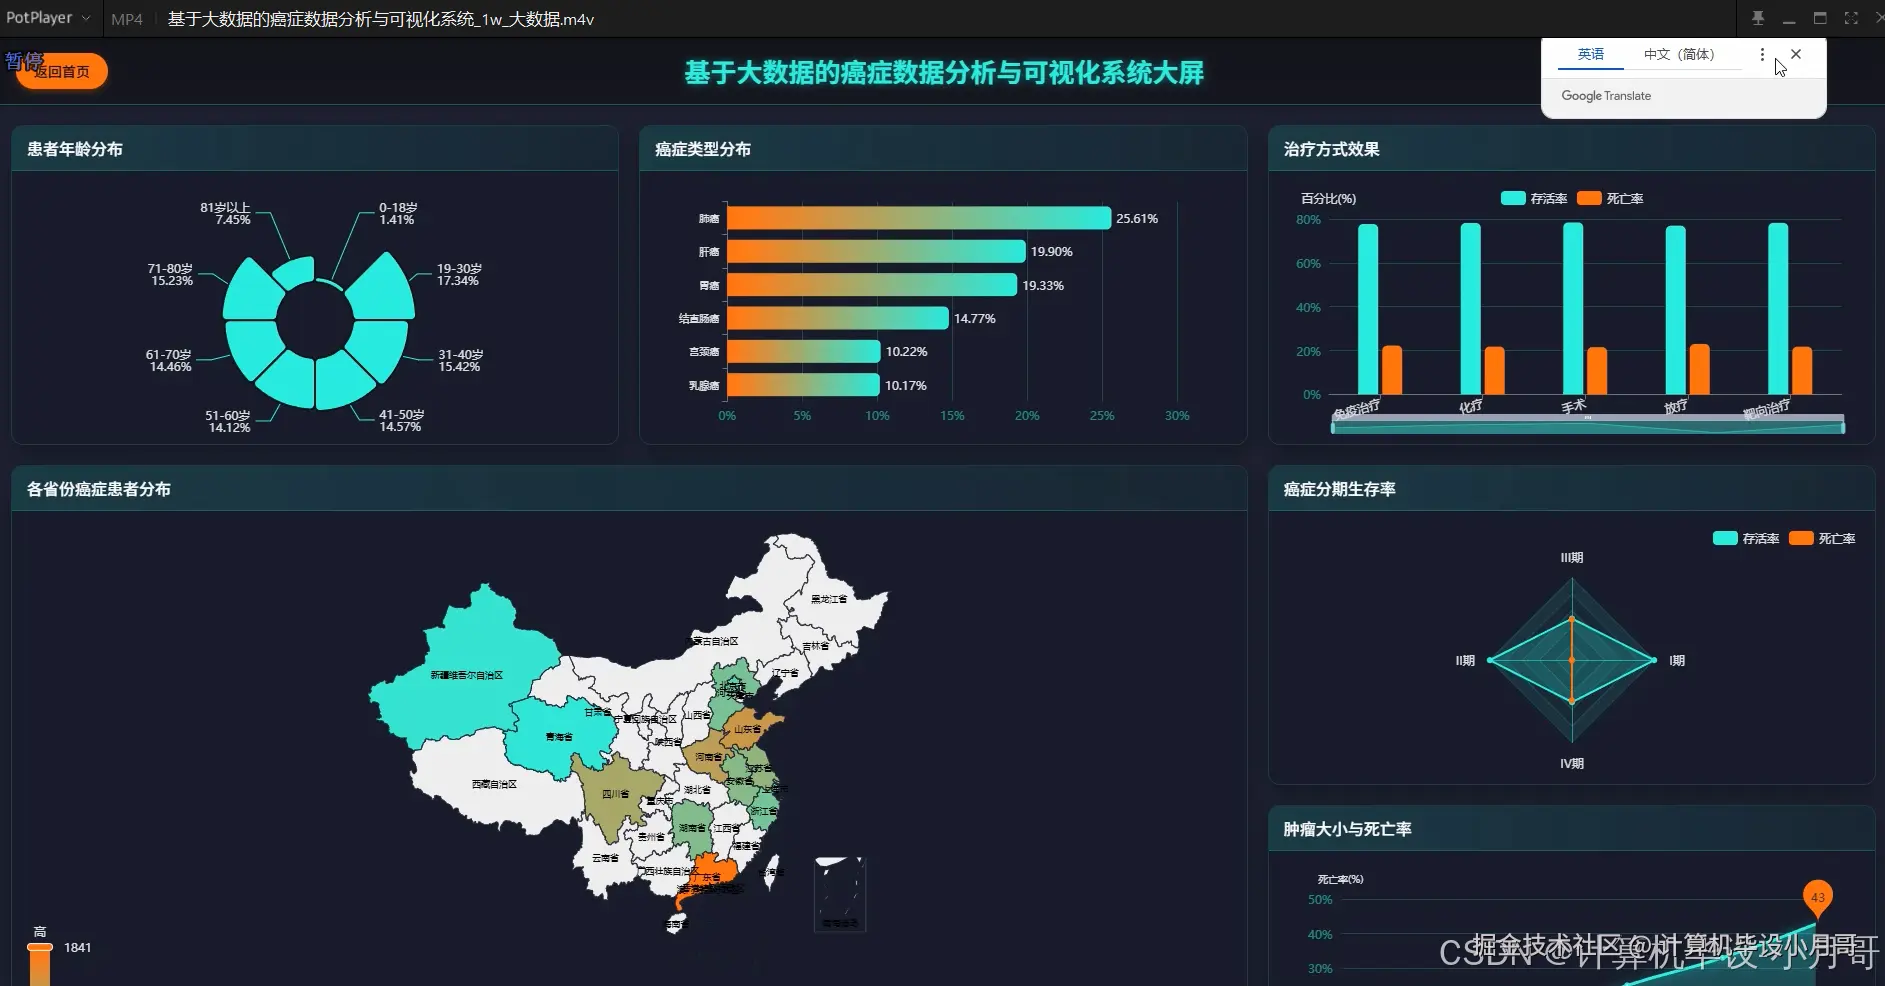Toggle 死亡率 legend in 癌症分期生存率 chart
This screenshot has width=1885, height=986.
pyautogui.click(x=1822, y=538)
